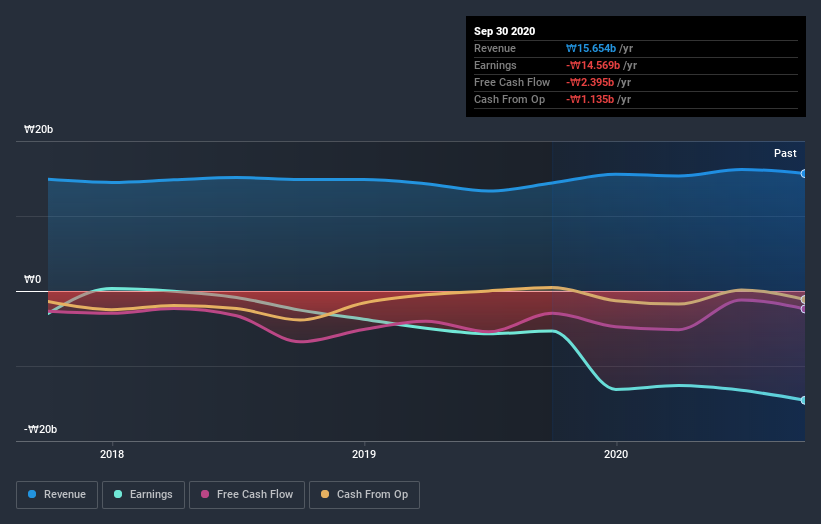Click the ₩0 y-axis label

32,280
